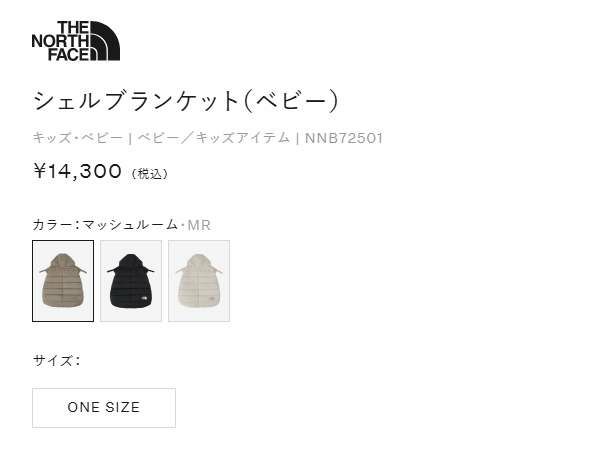Click the マッシュルーム color name text
Image resolution: width=600 pixels, height=450 pixels.
pos(130,225)
